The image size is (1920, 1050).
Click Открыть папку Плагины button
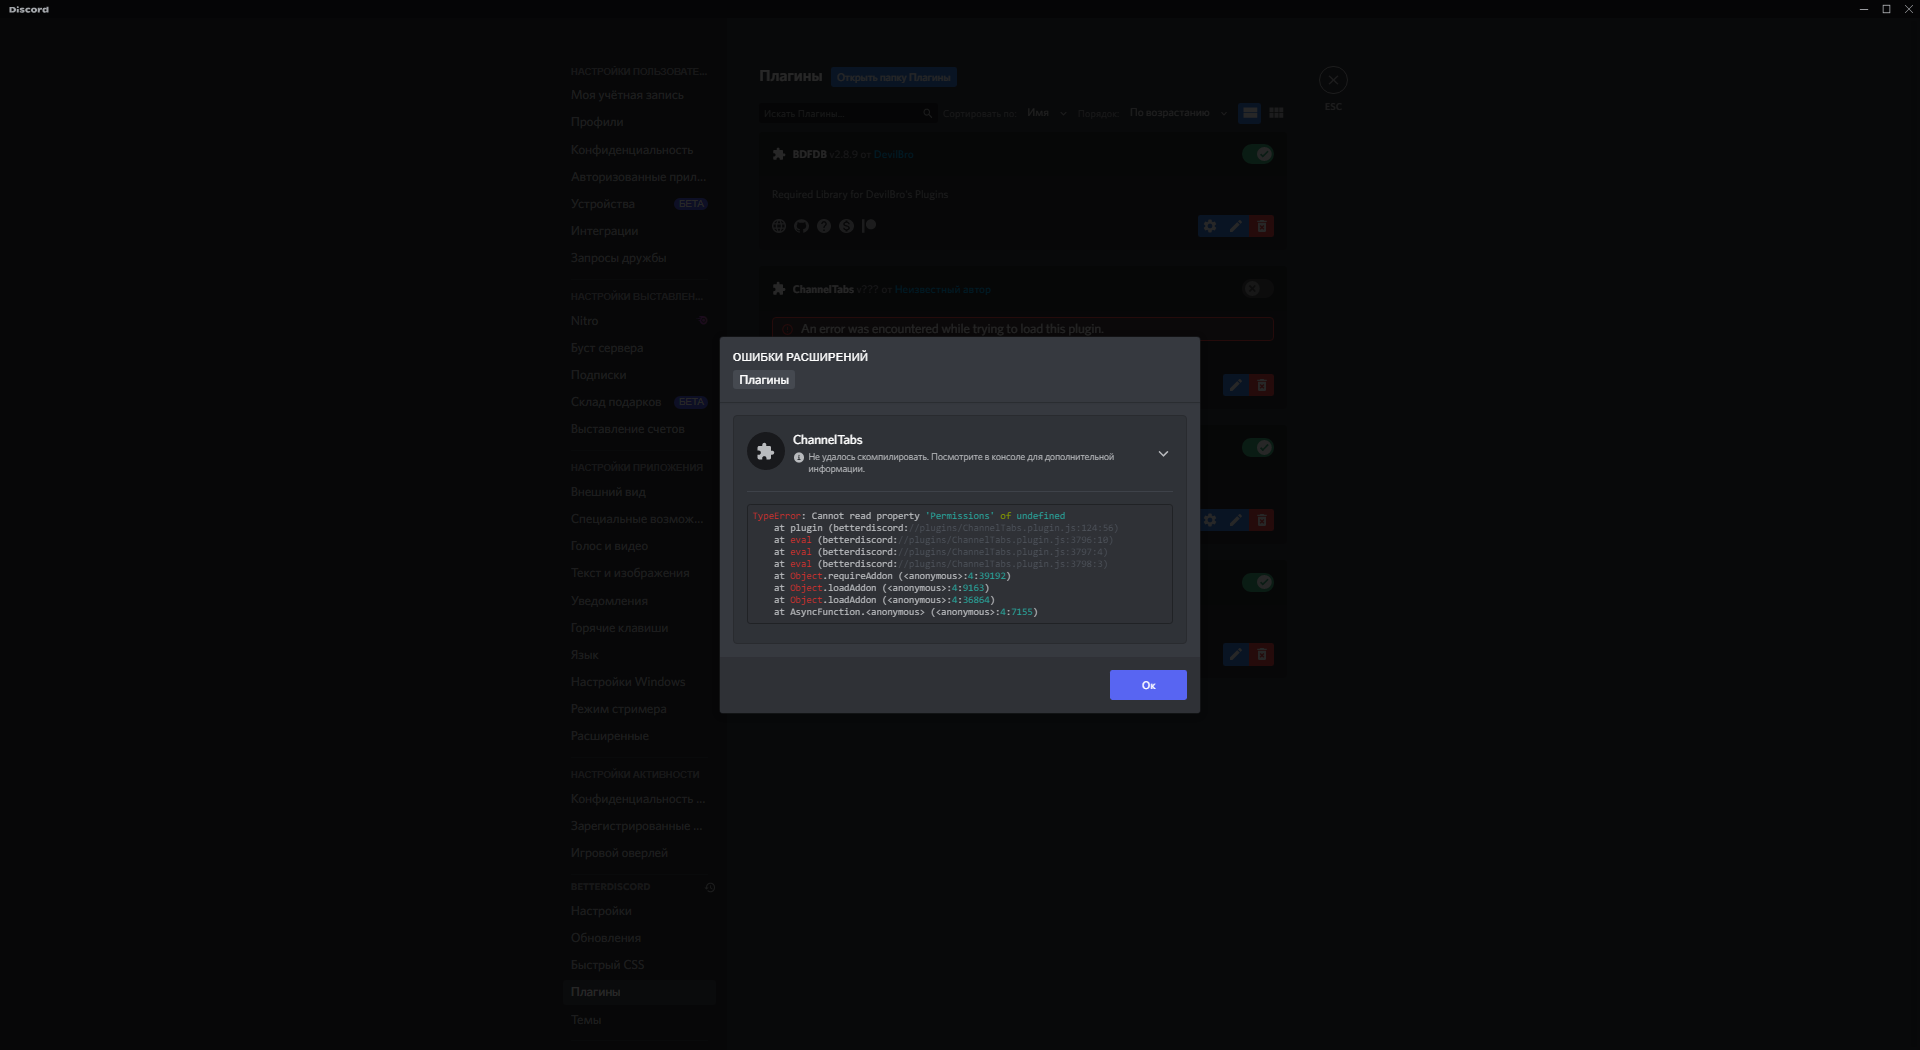pyautogui.click(x=893, y=77)
